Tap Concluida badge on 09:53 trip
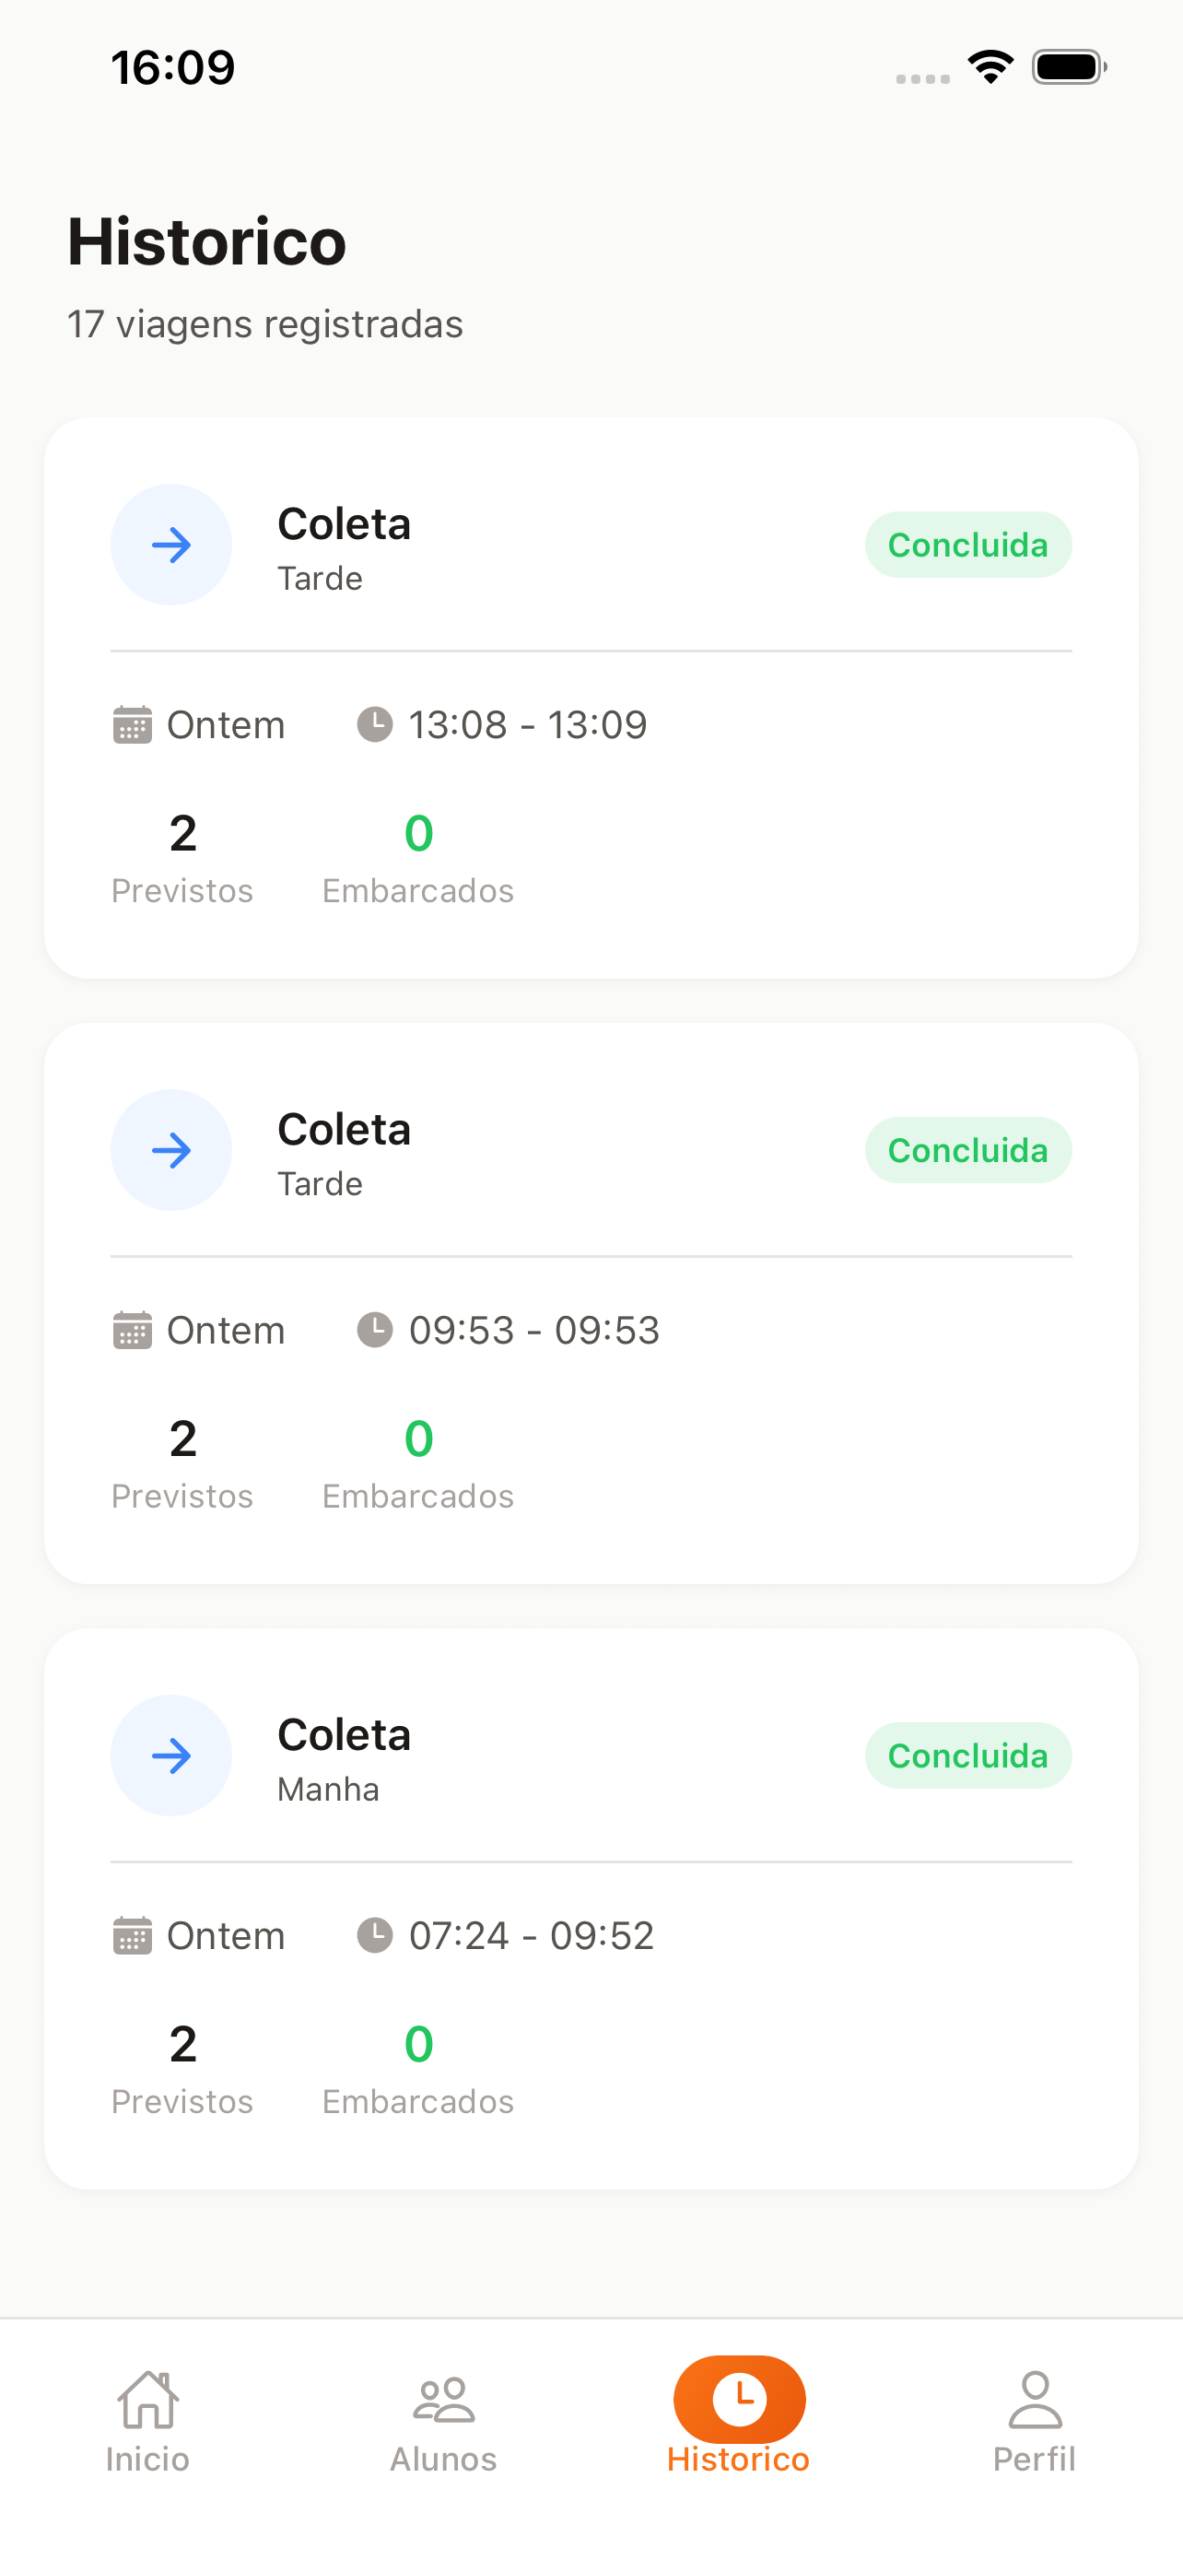 coord(967,1150)
